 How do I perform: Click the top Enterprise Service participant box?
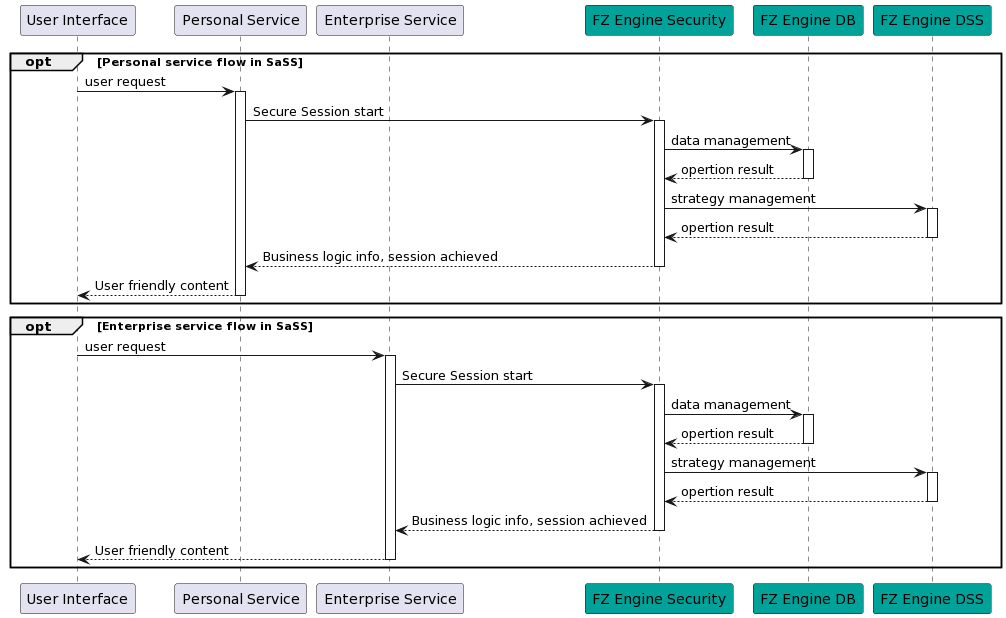[389, 20]
